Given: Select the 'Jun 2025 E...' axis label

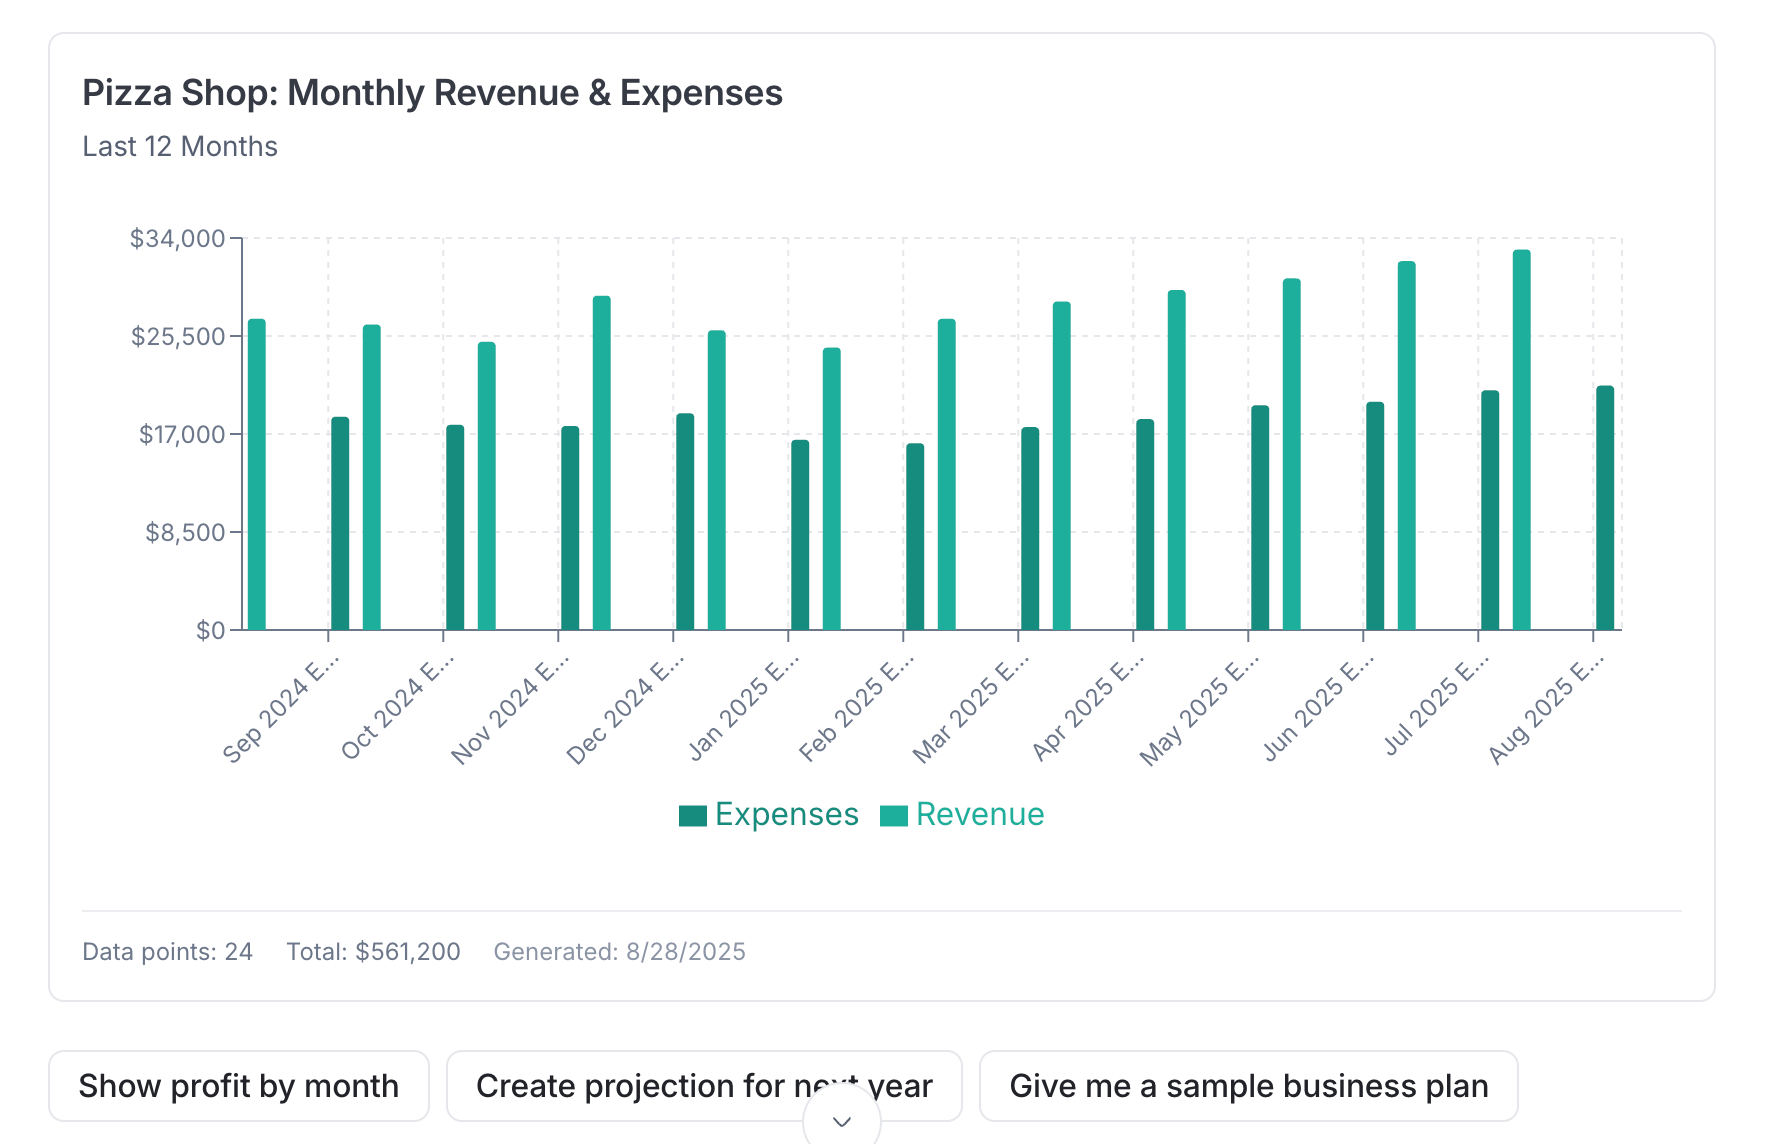Looking at the screenshot, I should point(1318,708).
